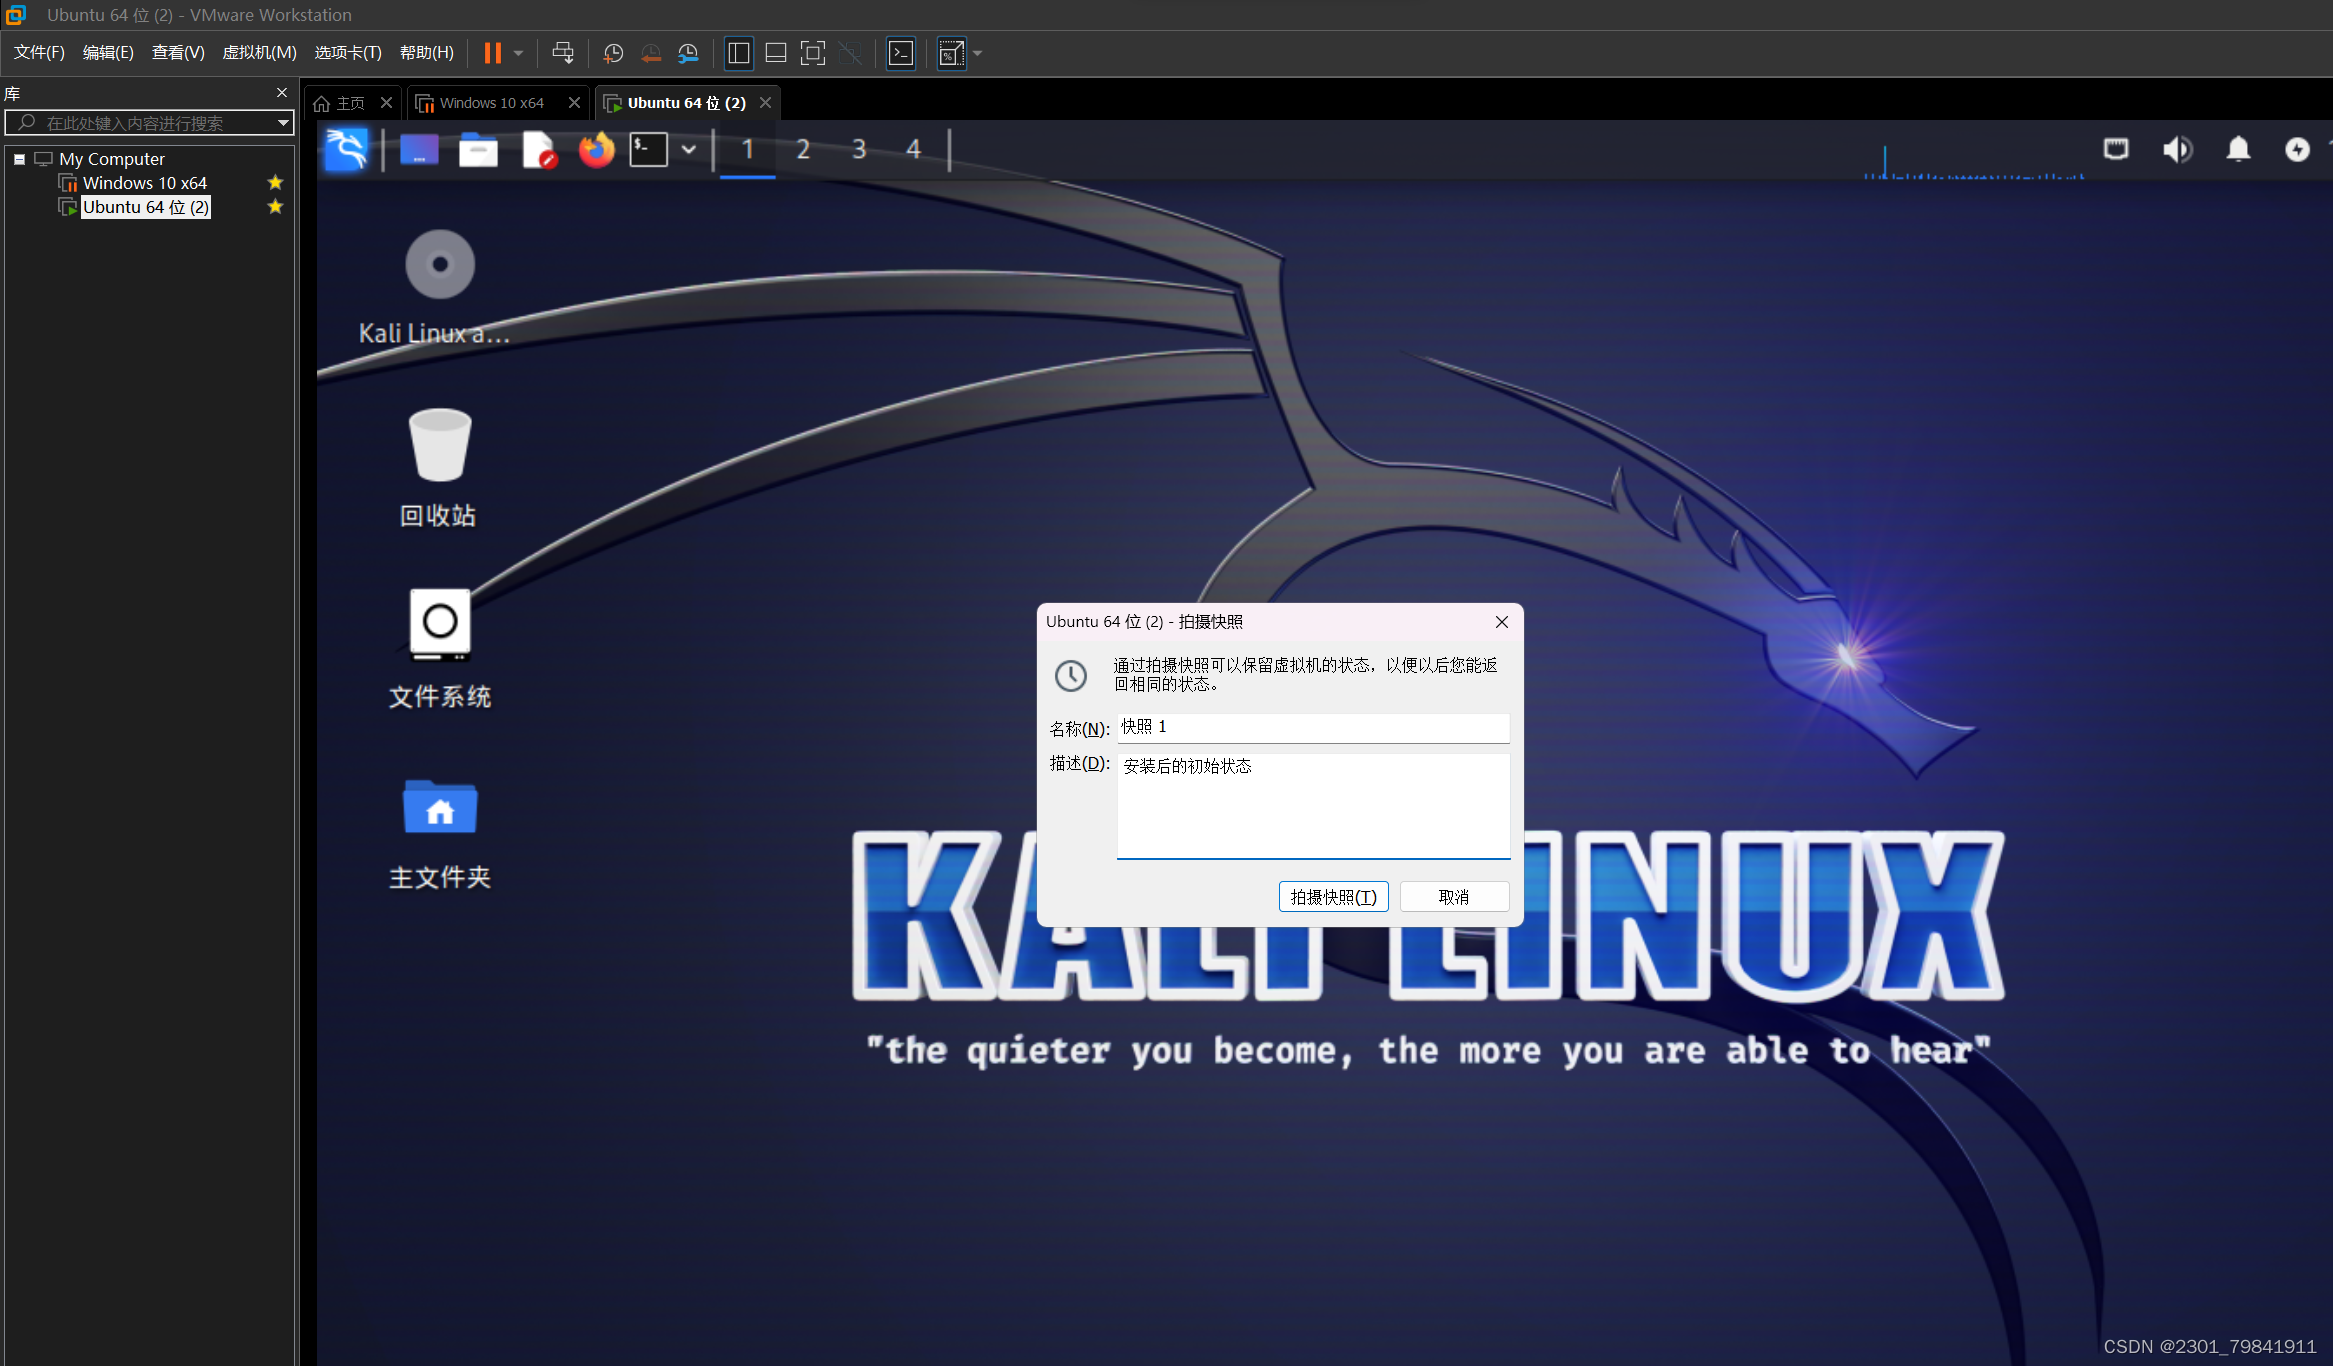The width and height of the screenshot is (2333, 1366).
Task: Click the snapshot 名称 input field
Action: point(1312,727)
